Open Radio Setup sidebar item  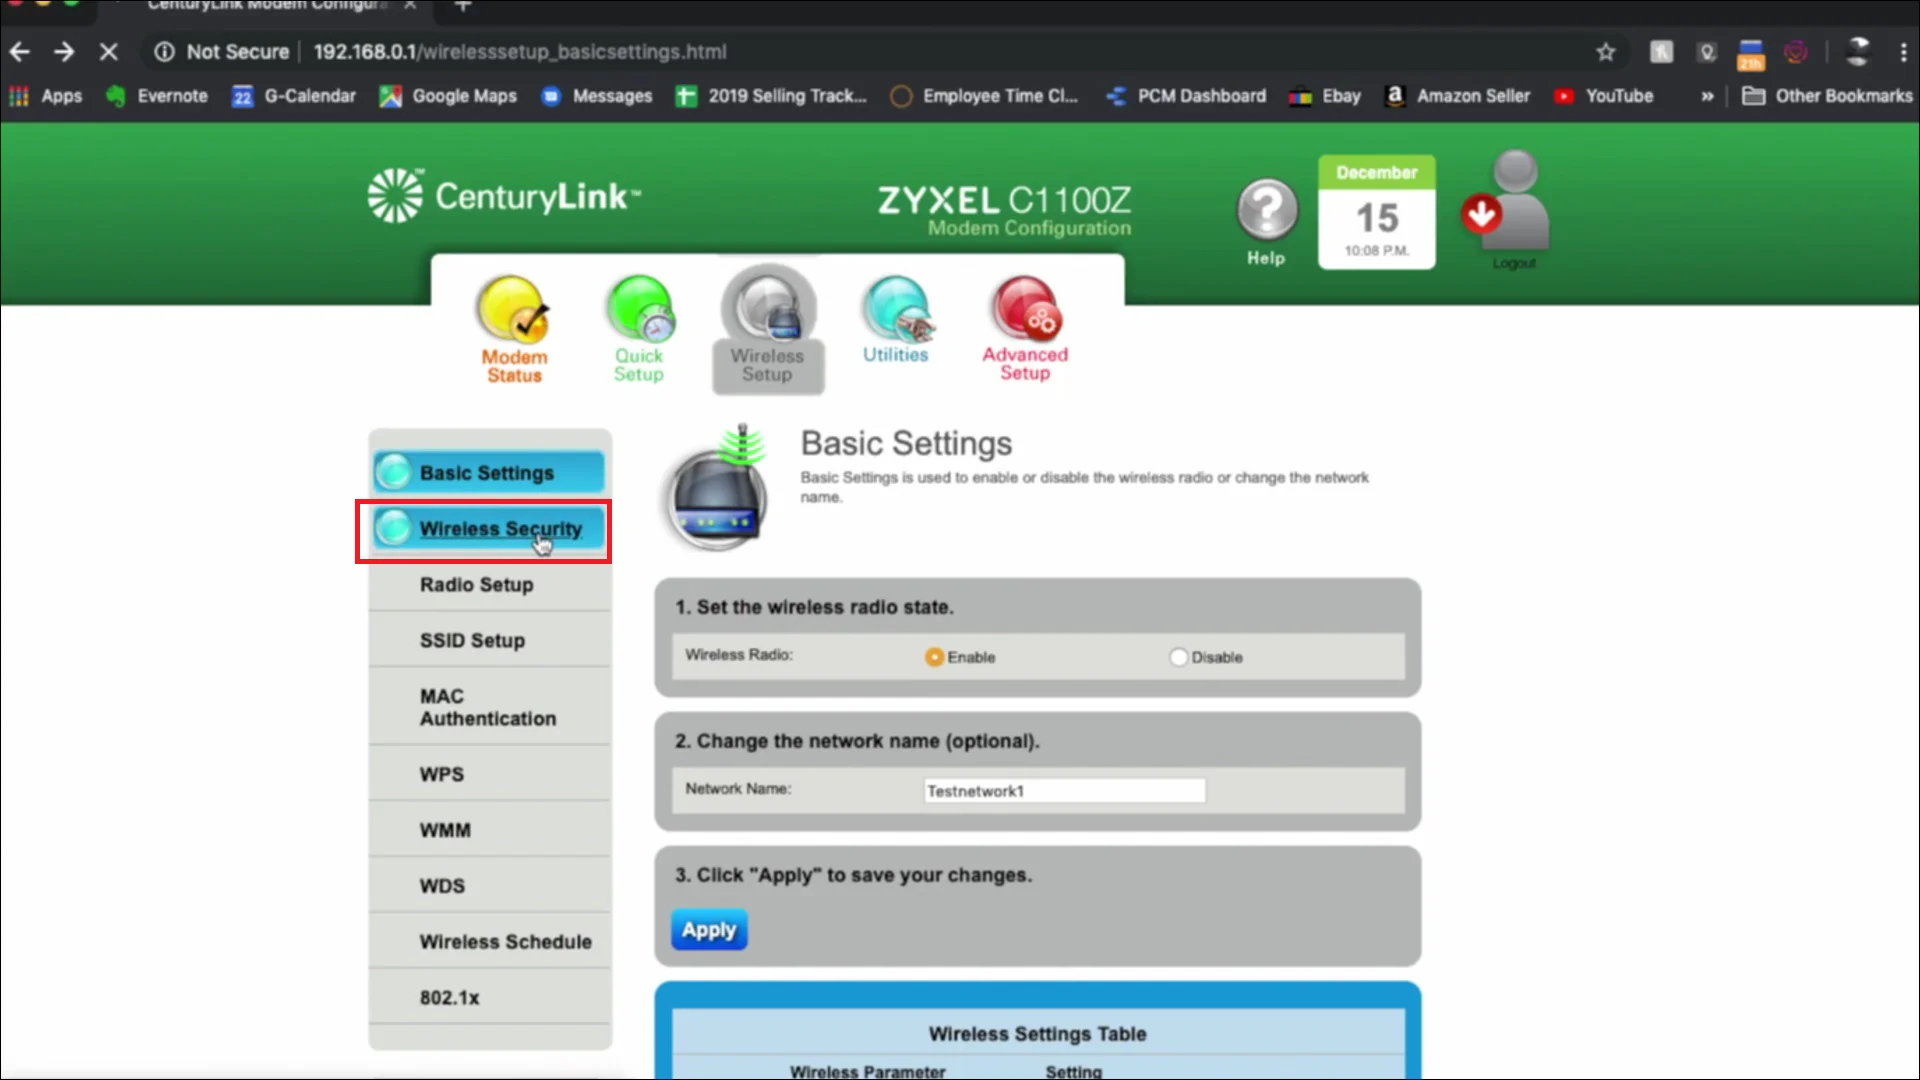(x=476, y=585)
